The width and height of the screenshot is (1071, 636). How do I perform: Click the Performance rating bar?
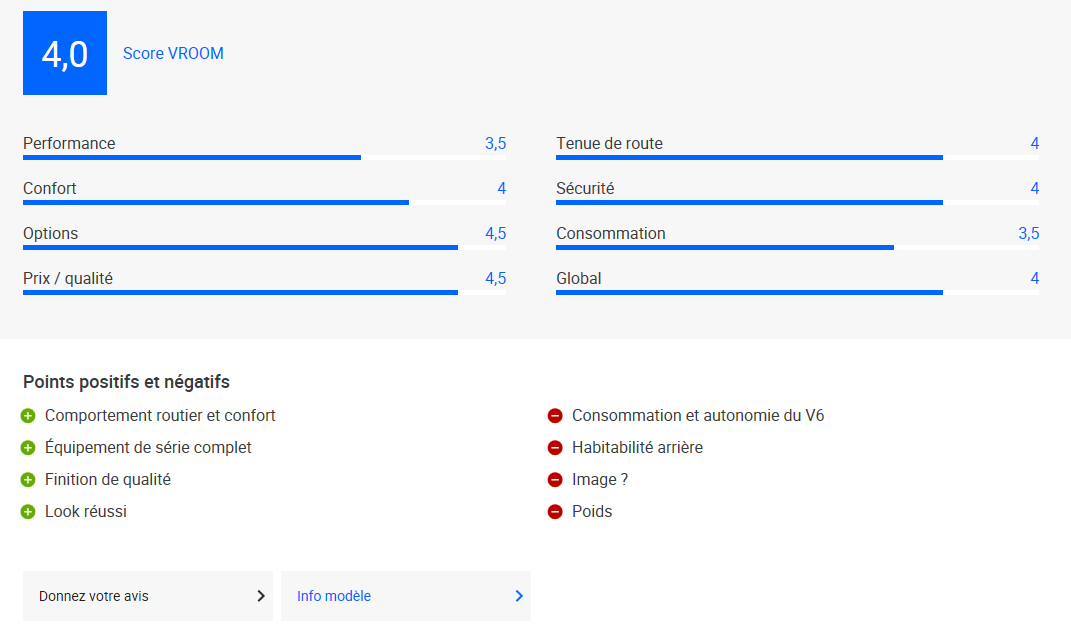[x=264, y=158]
